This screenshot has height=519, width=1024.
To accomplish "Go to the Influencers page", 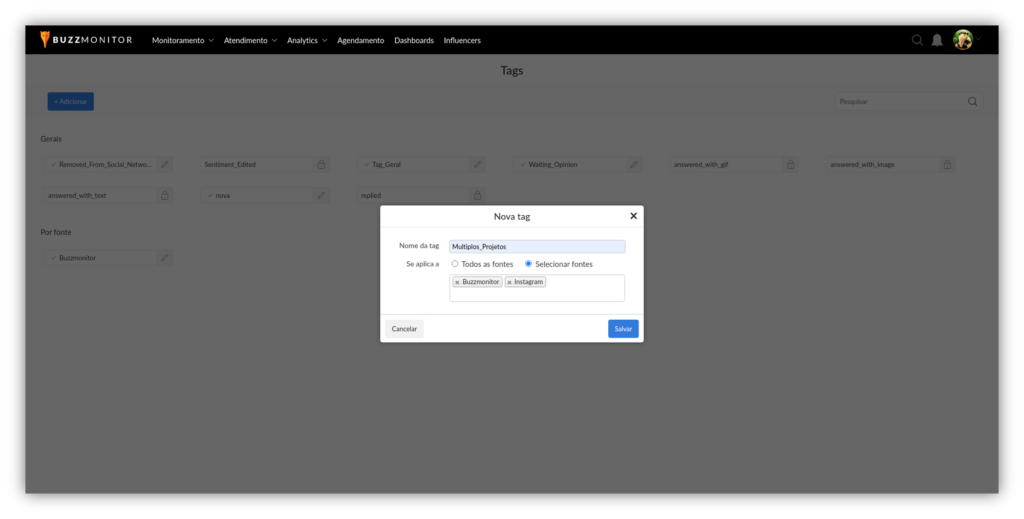I will [462, 40].
